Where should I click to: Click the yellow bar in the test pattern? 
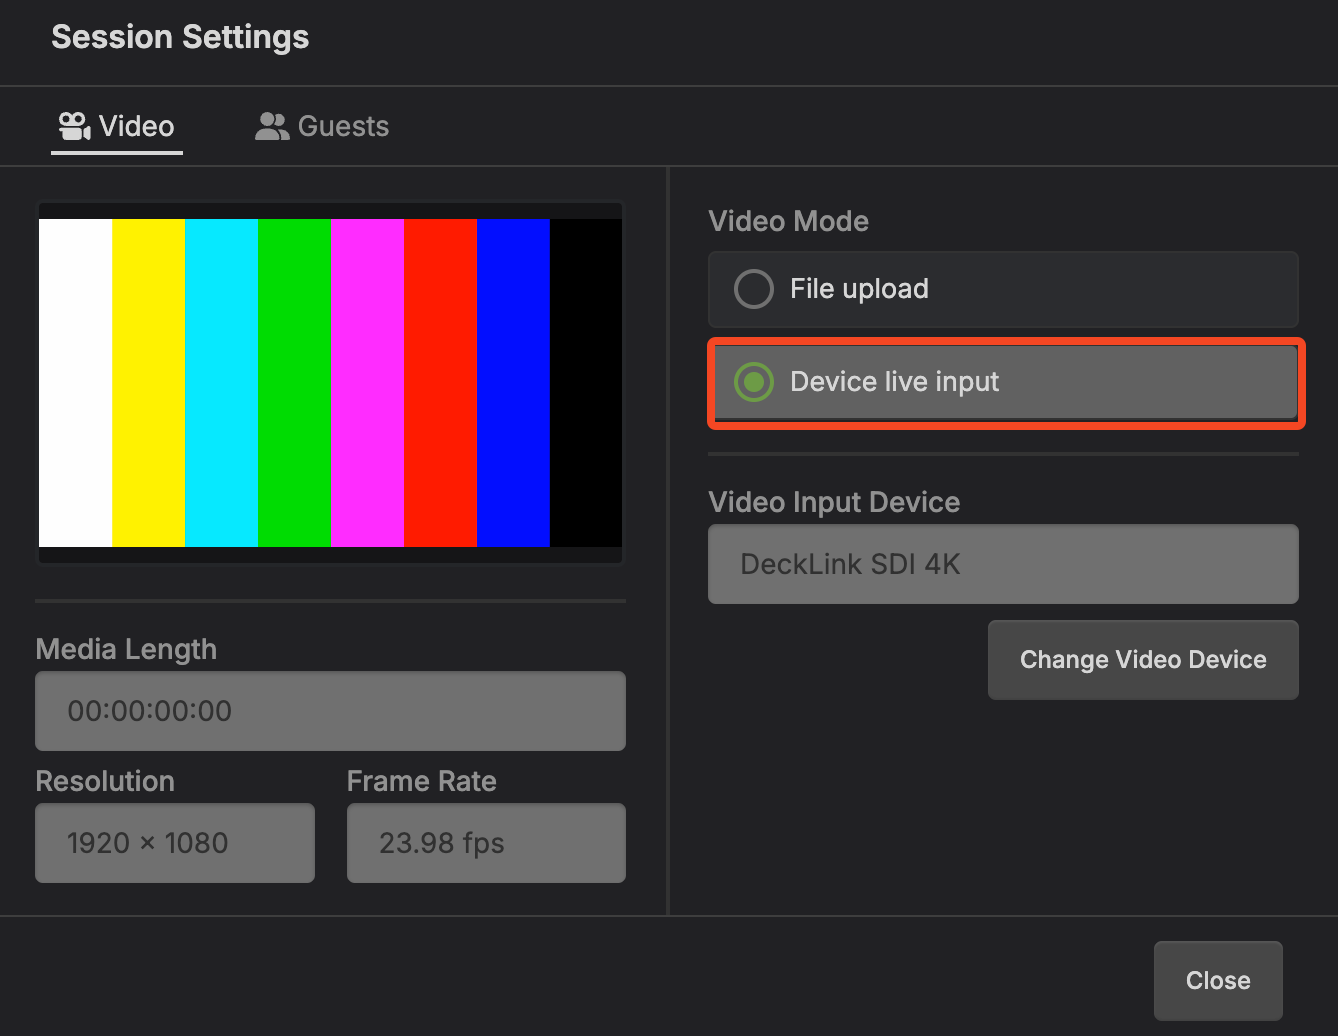coord(148,383)
